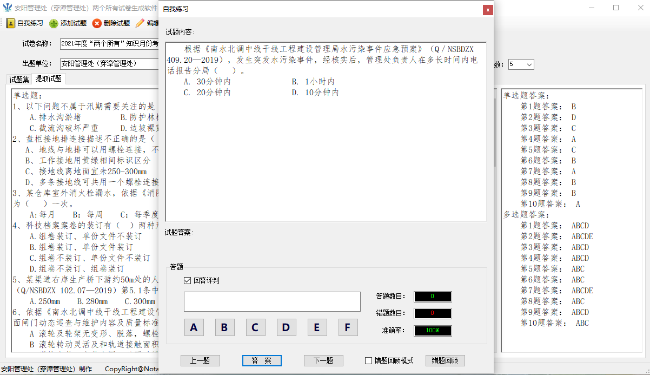Choose answer letter F button

(347, 327)
